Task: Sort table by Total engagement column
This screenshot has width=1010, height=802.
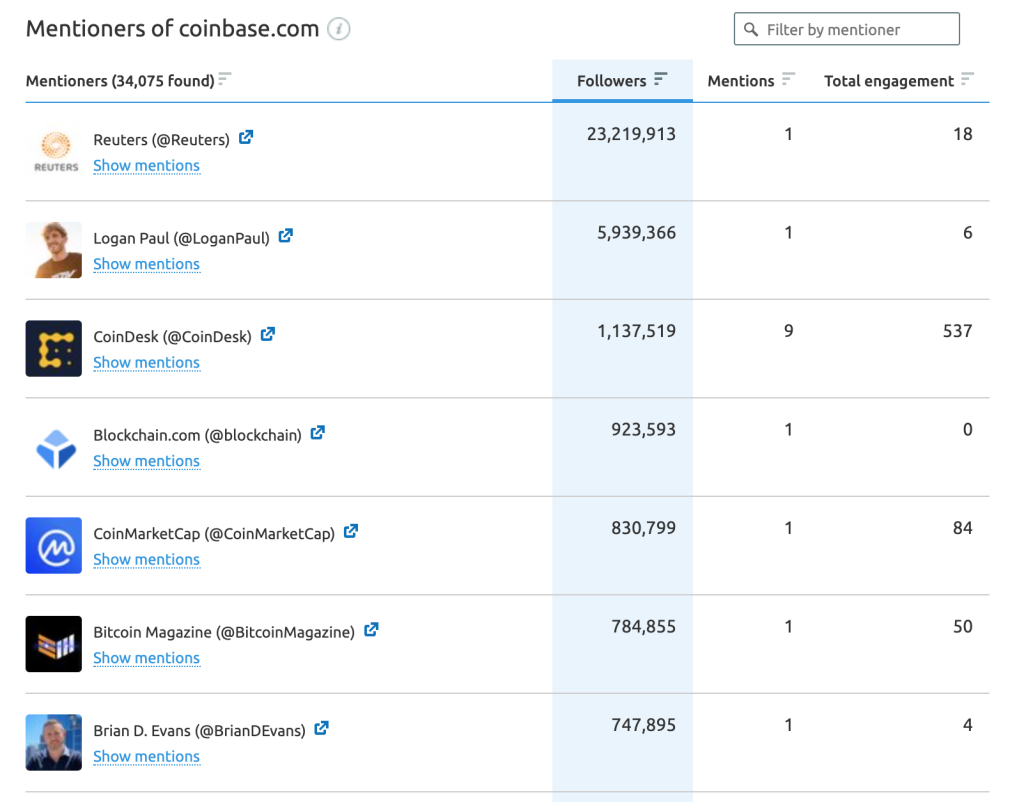Action: (967, 80)
